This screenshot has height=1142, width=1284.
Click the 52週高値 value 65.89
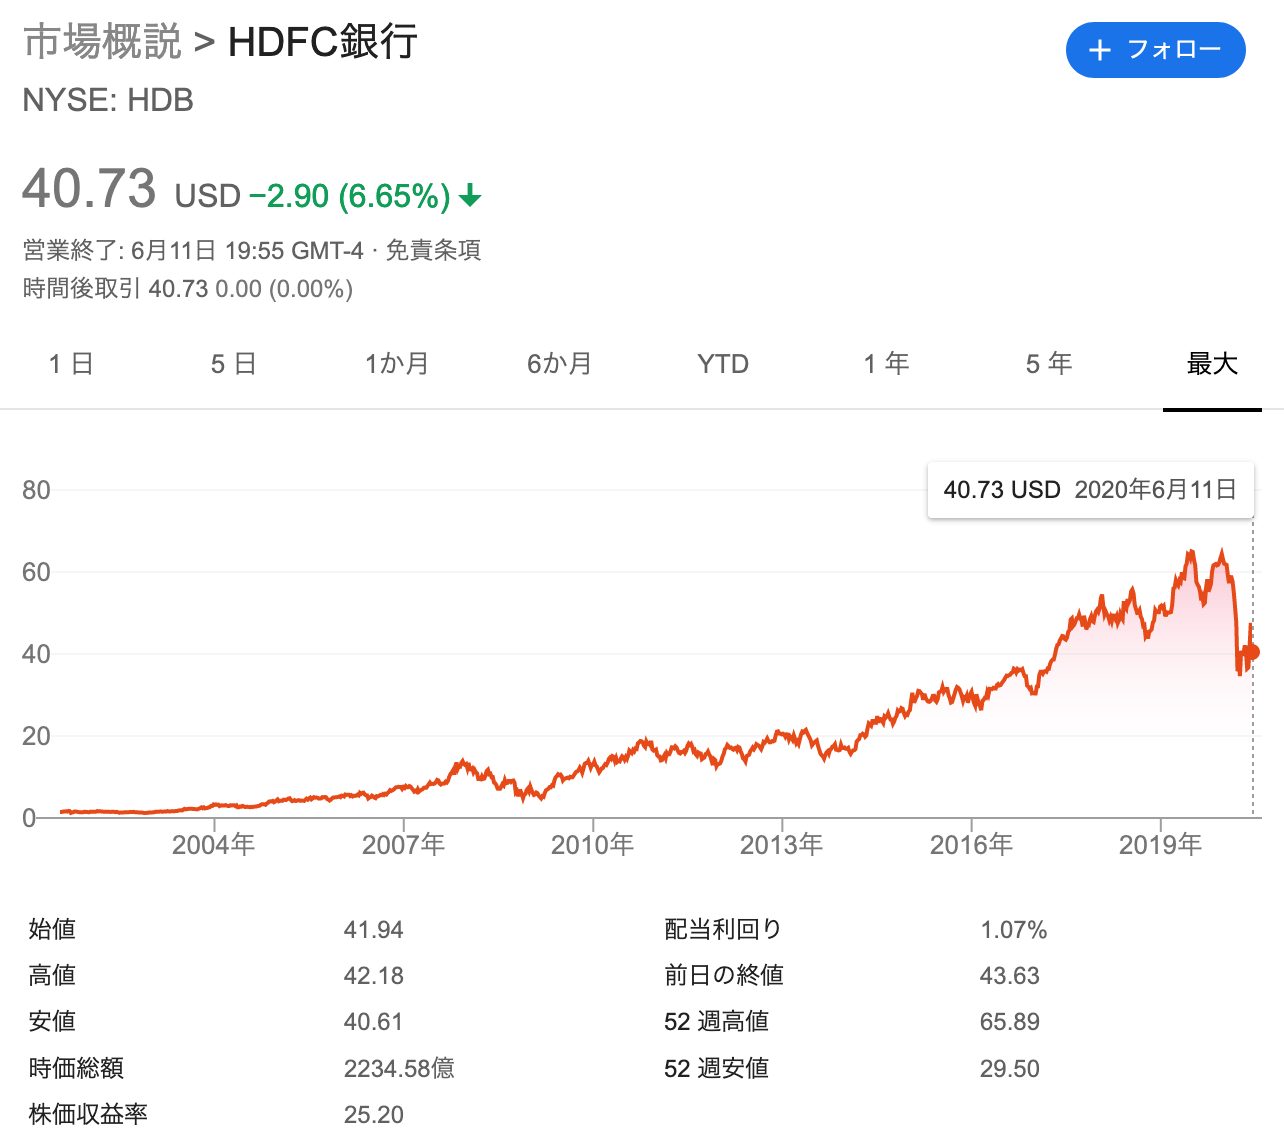click(x=1010, y=1021)
